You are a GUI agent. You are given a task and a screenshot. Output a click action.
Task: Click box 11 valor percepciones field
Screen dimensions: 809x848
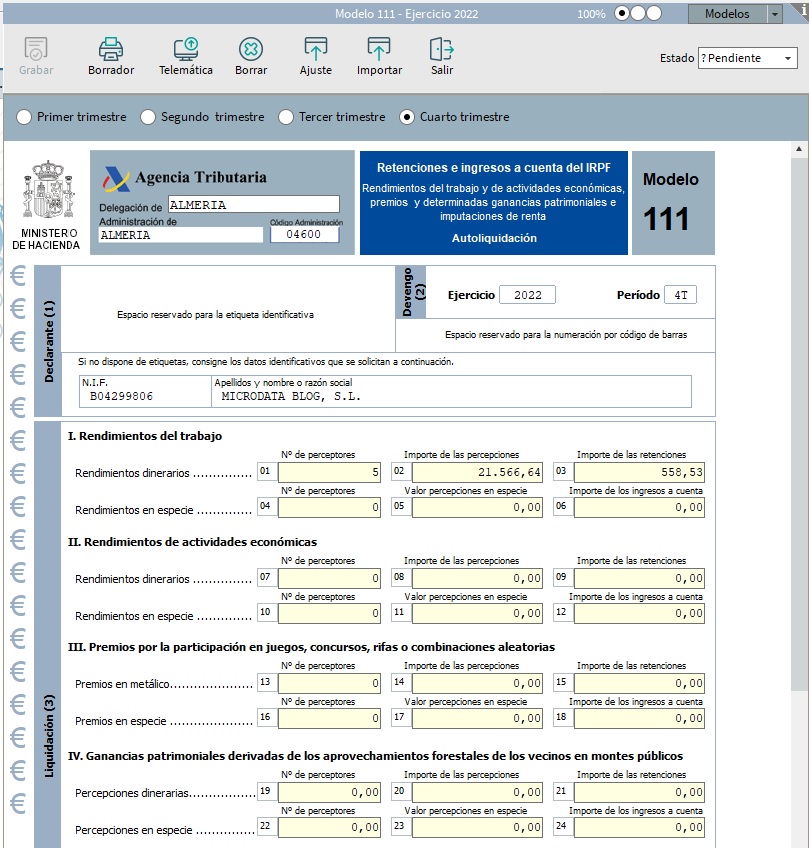click(477, 613)
